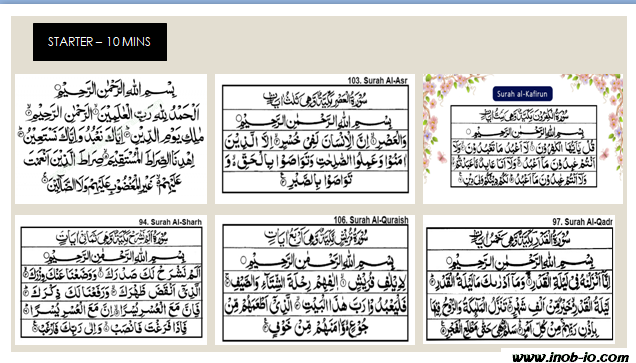This screenshot has height=363, width=636.
Task: Select the Surah Al-Quraish image
Action: click(x=315, y=280)
